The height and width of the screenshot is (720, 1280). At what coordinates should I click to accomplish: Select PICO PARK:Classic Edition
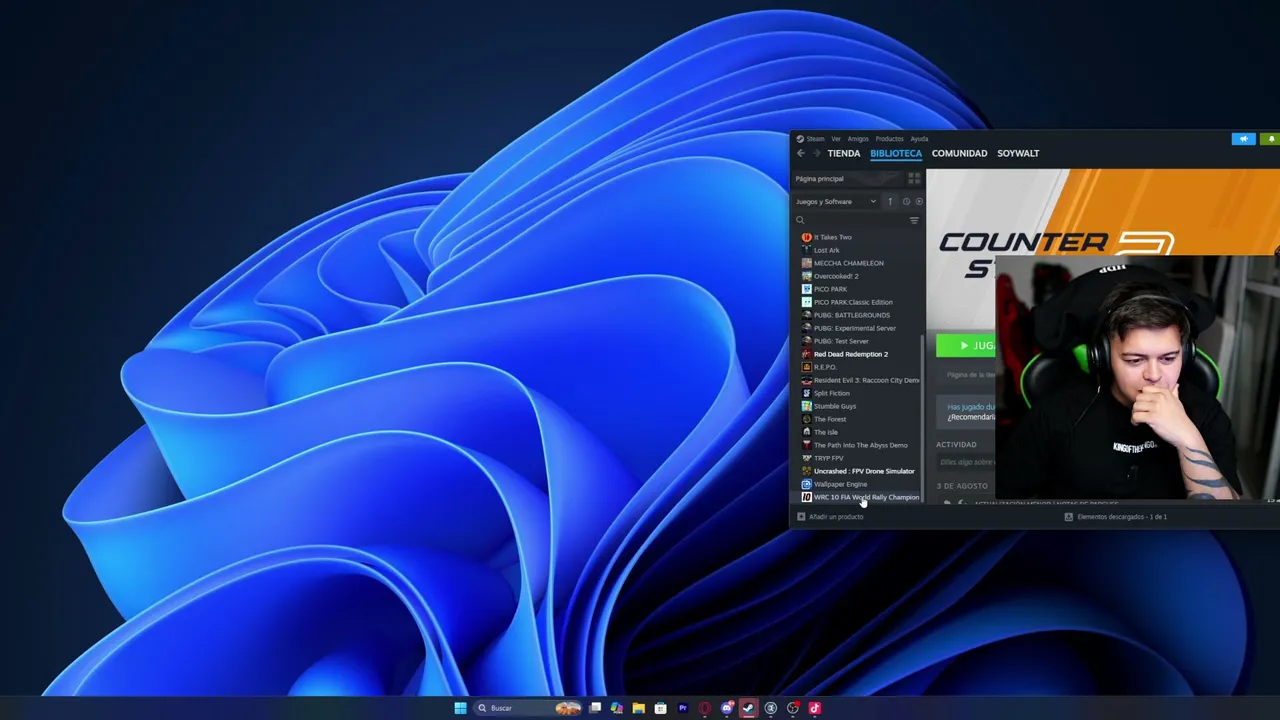853,302
